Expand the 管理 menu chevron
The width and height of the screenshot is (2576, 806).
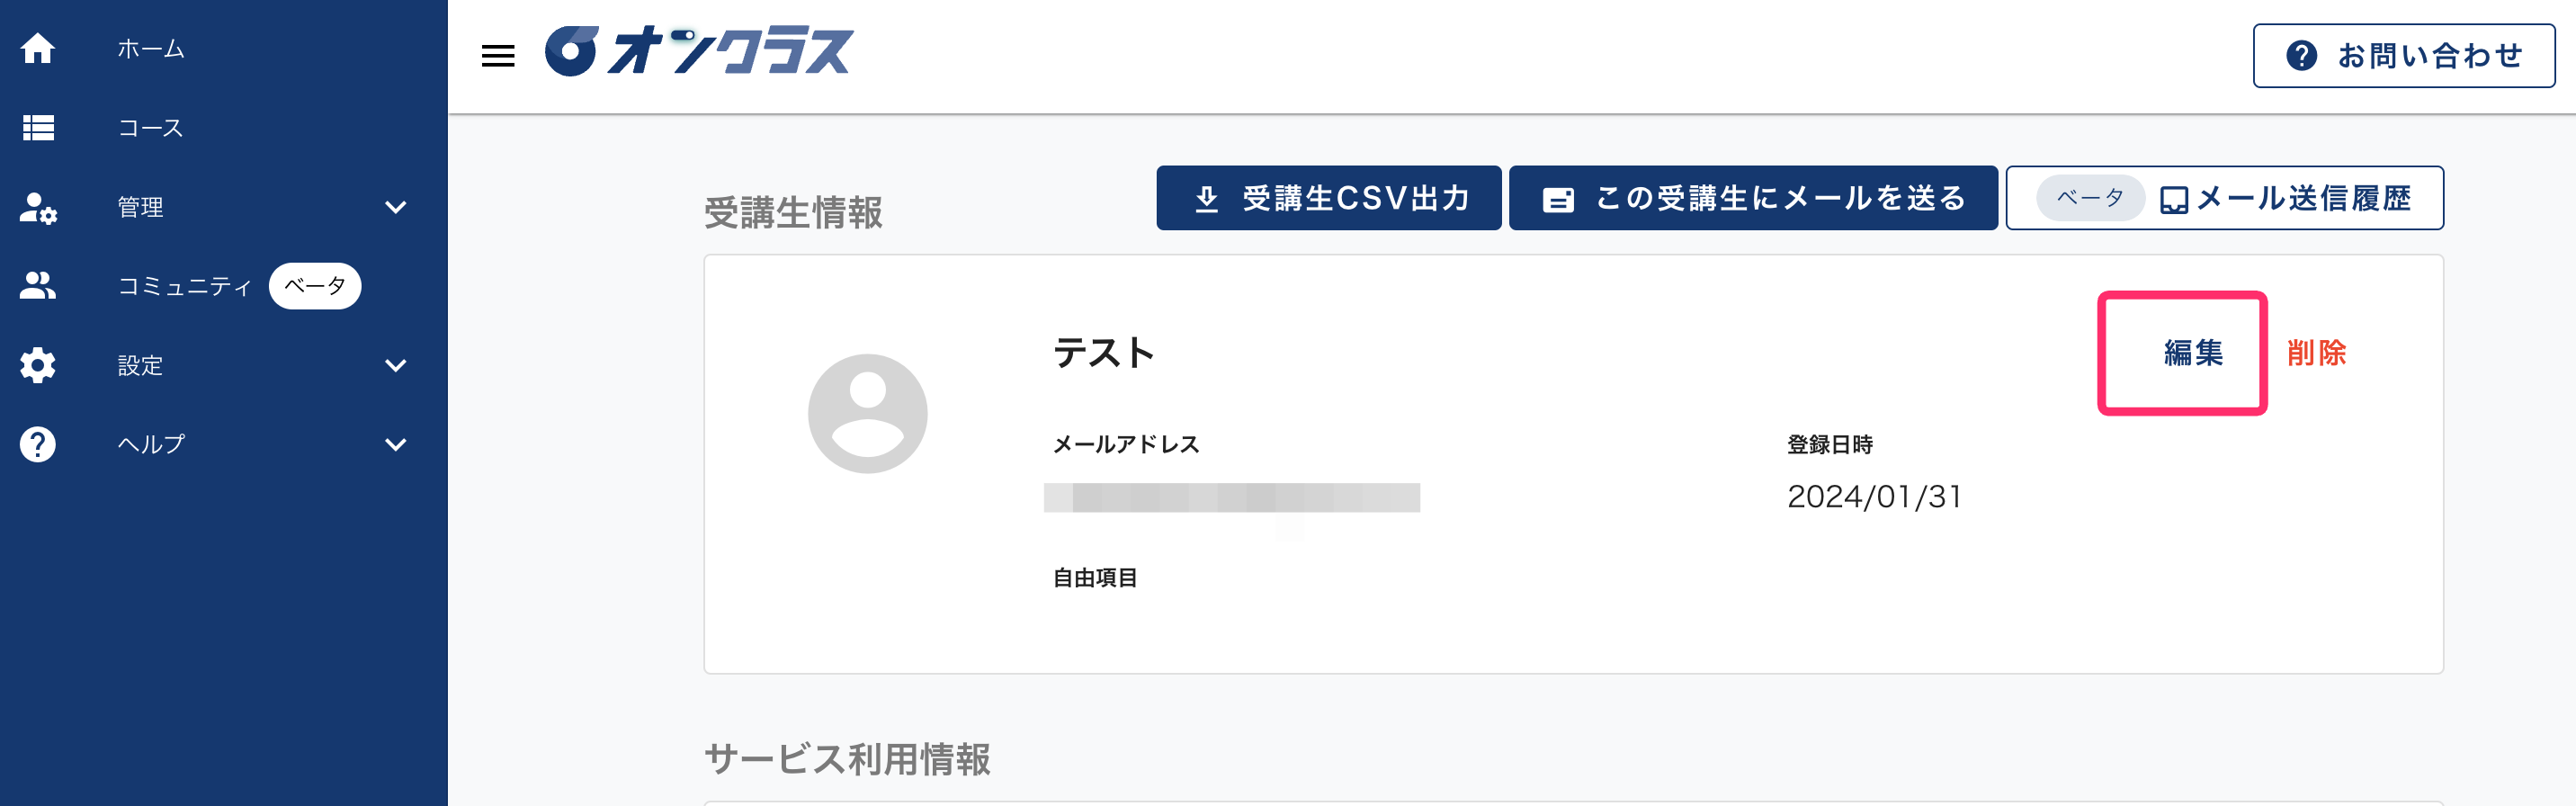point(396,207)
